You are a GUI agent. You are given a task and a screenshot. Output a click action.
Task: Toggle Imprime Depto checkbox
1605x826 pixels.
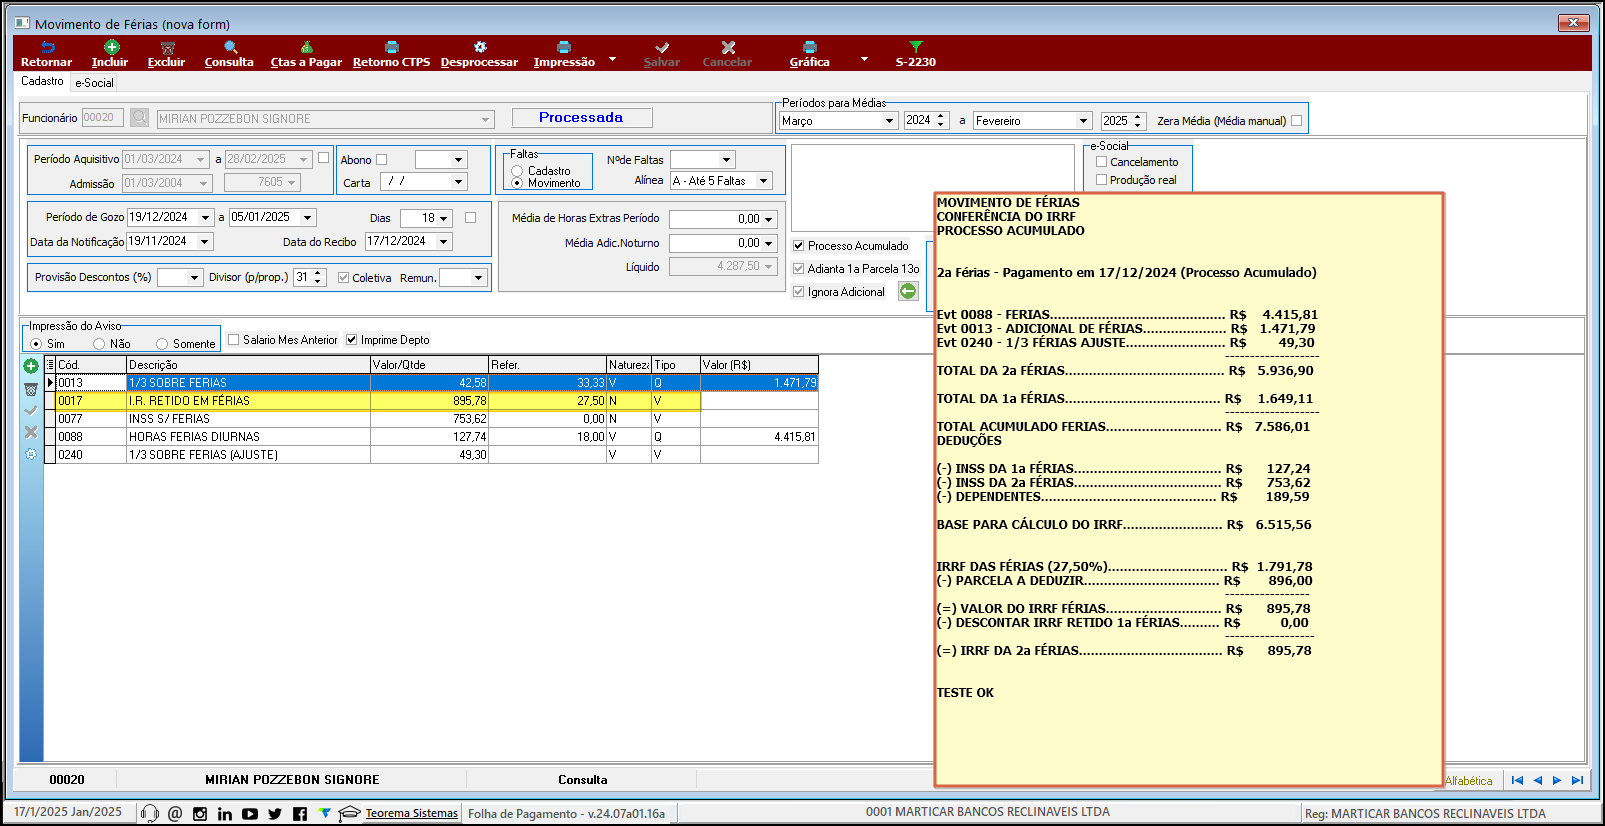352,339
